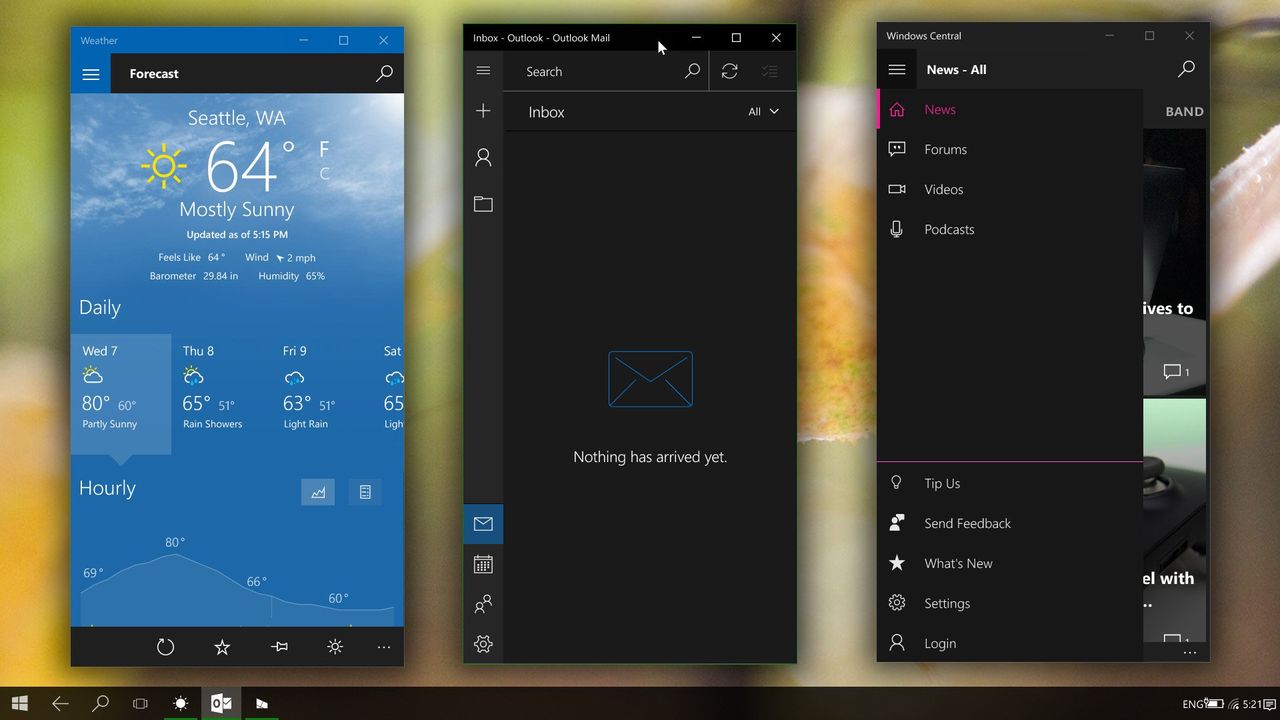Maximize the Outlook Mail window

coord(736,38)
